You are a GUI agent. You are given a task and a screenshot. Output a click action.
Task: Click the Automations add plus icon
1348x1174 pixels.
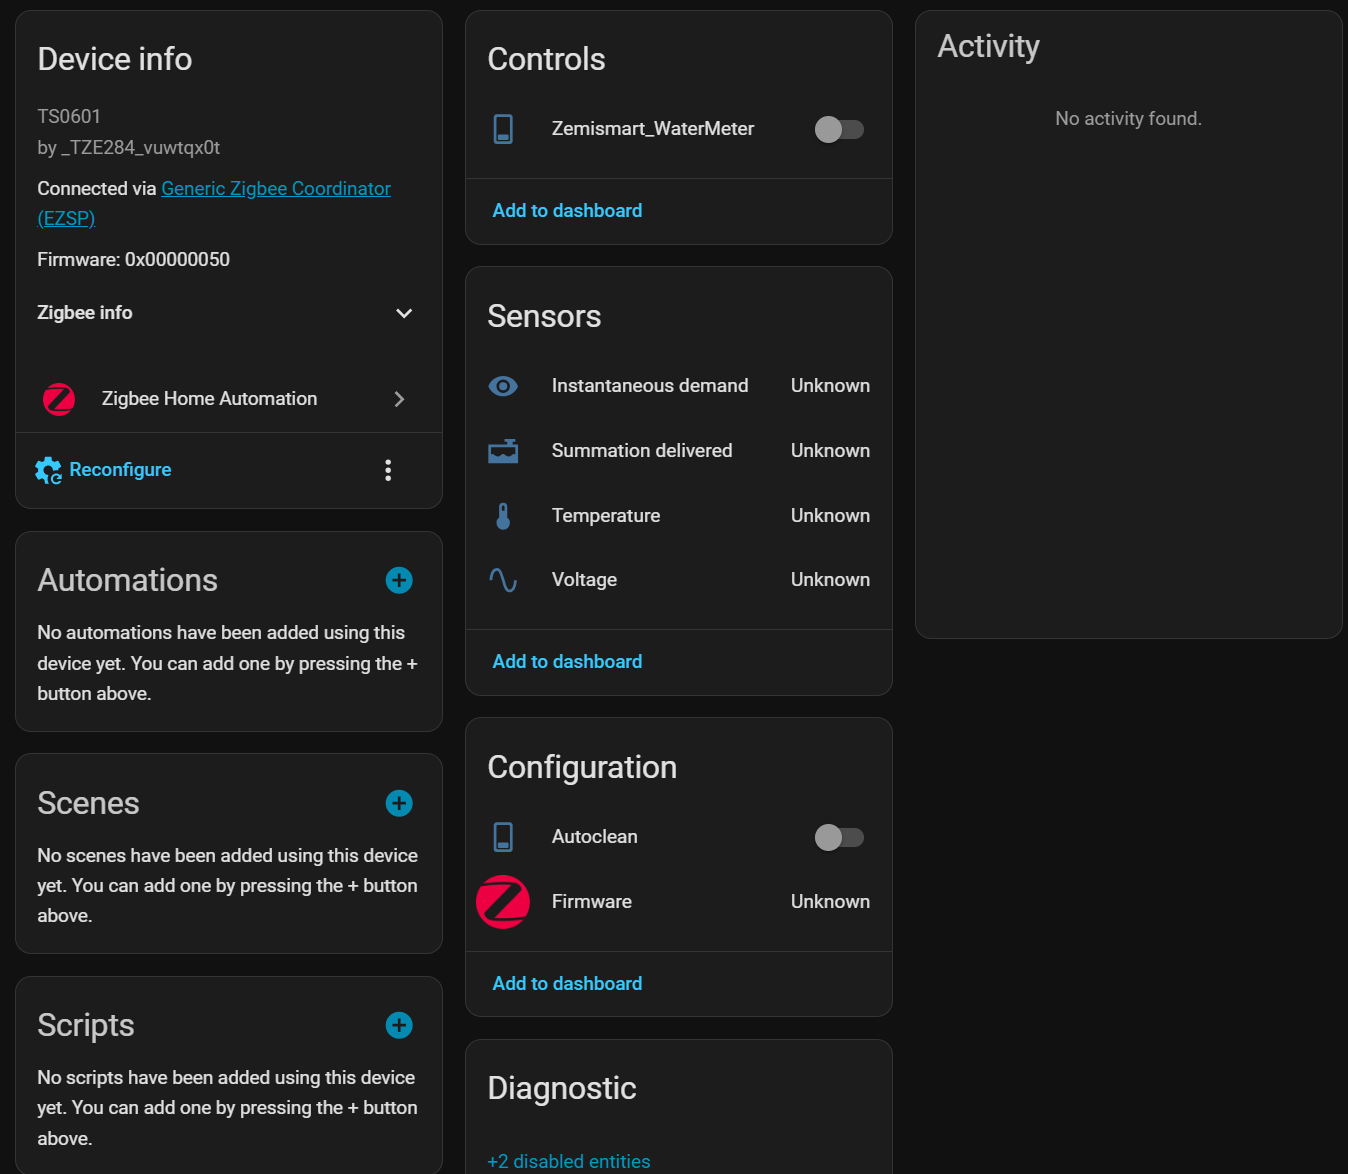click(x=399, y=580)
